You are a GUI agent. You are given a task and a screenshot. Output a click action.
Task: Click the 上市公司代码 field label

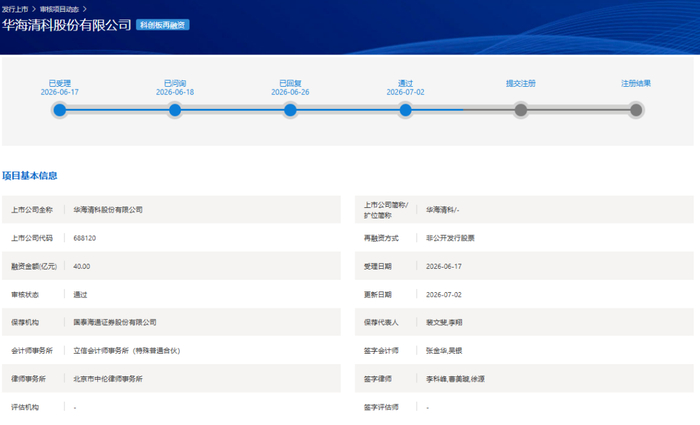pyautogui.click(x=32, y=238)
